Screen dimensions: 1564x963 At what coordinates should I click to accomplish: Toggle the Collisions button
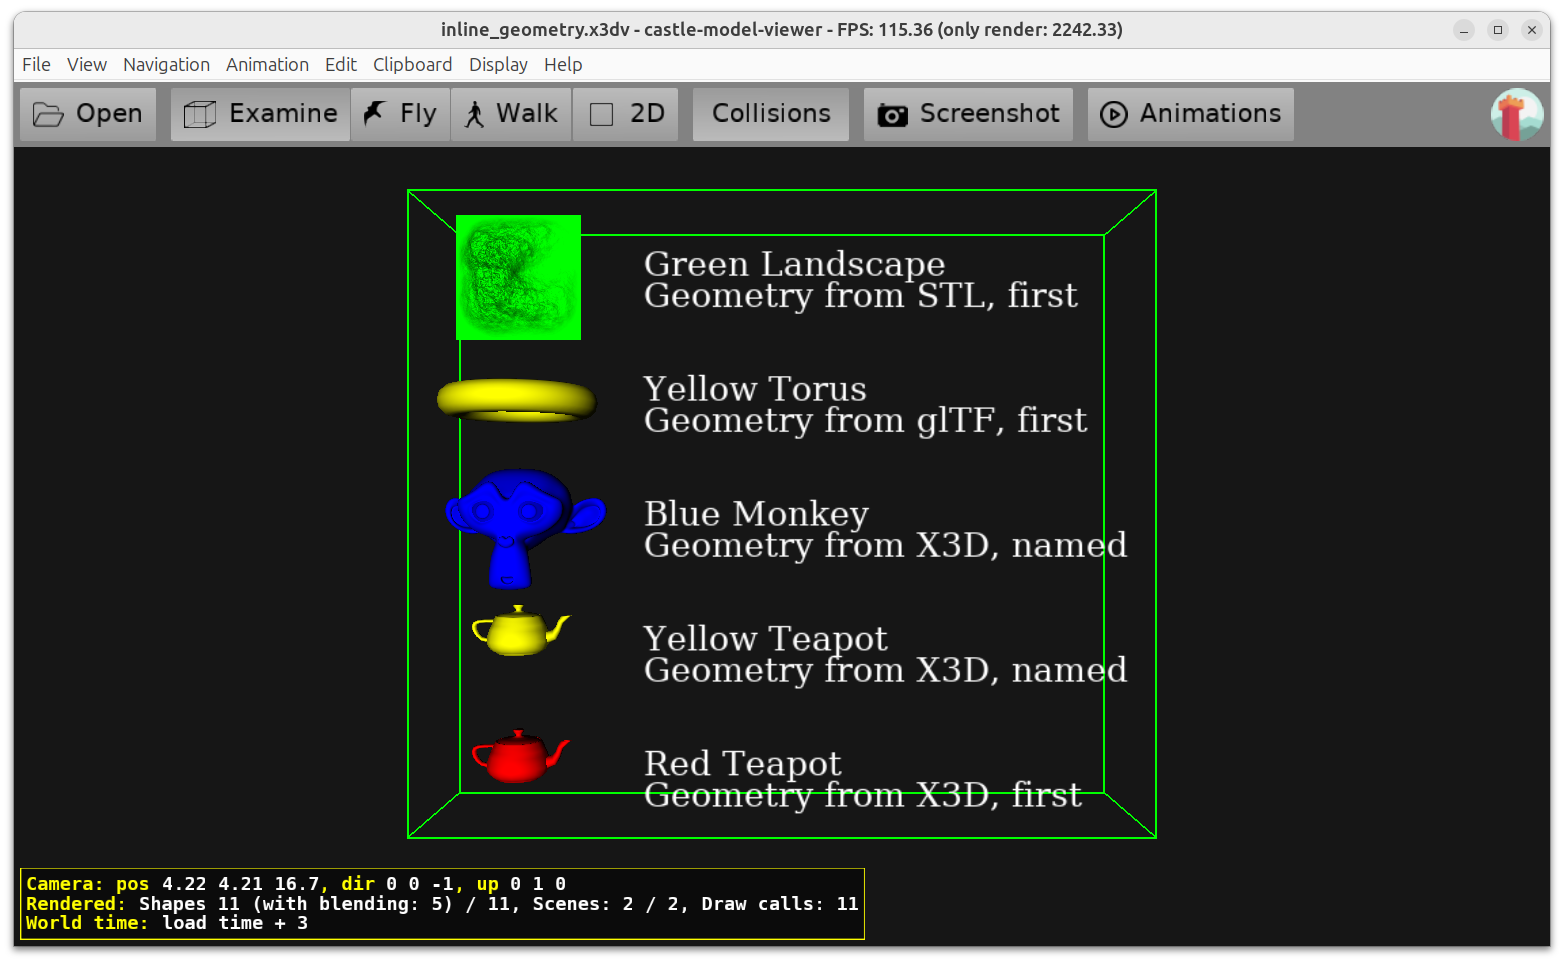tap(770, 114)
